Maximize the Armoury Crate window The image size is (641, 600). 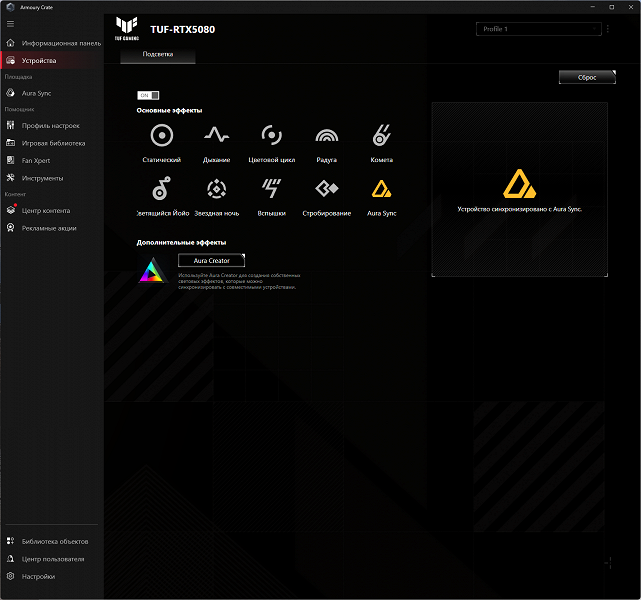pos(612,7)
